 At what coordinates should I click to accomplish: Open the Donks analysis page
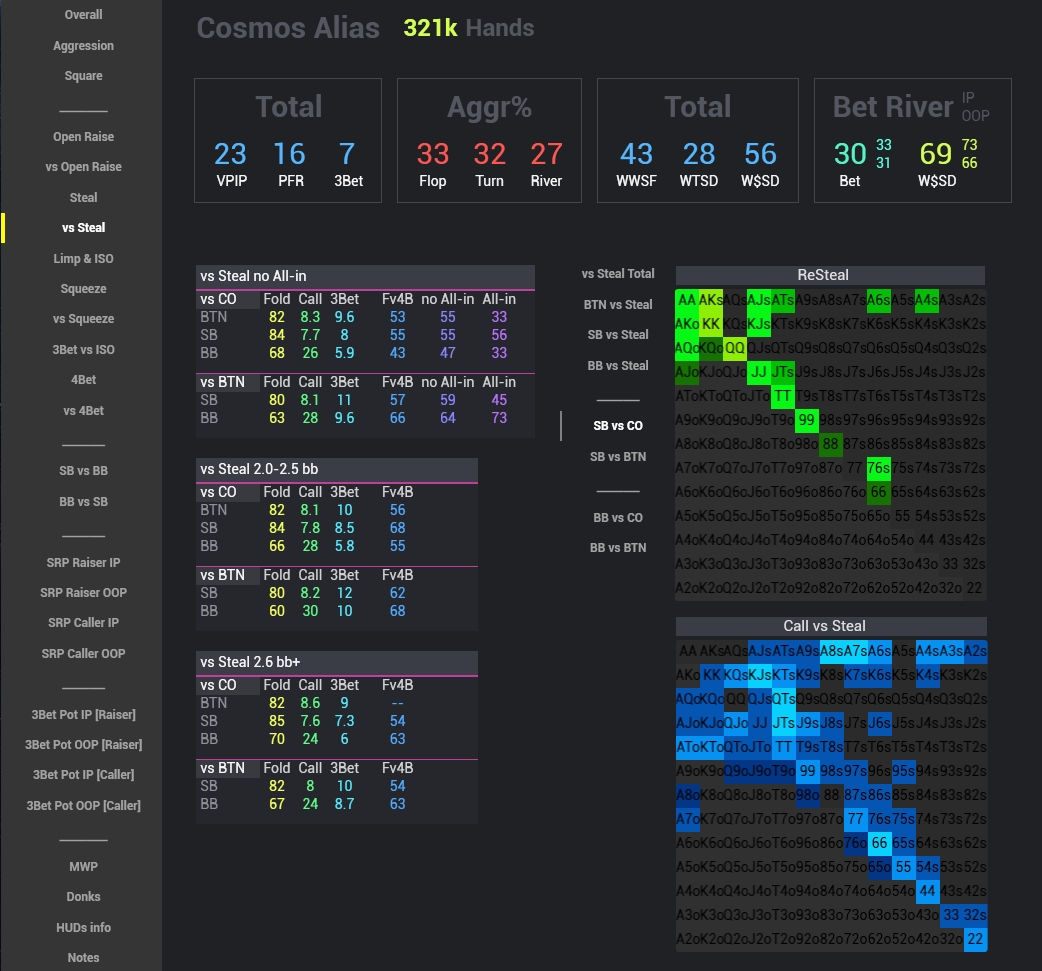(x=83, y=896)
